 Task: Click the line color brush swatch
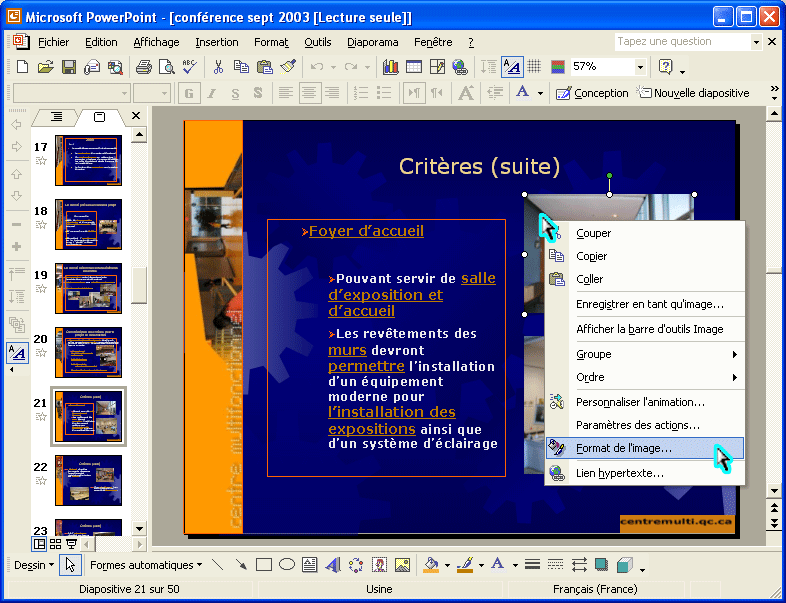[x=466, y=565]
